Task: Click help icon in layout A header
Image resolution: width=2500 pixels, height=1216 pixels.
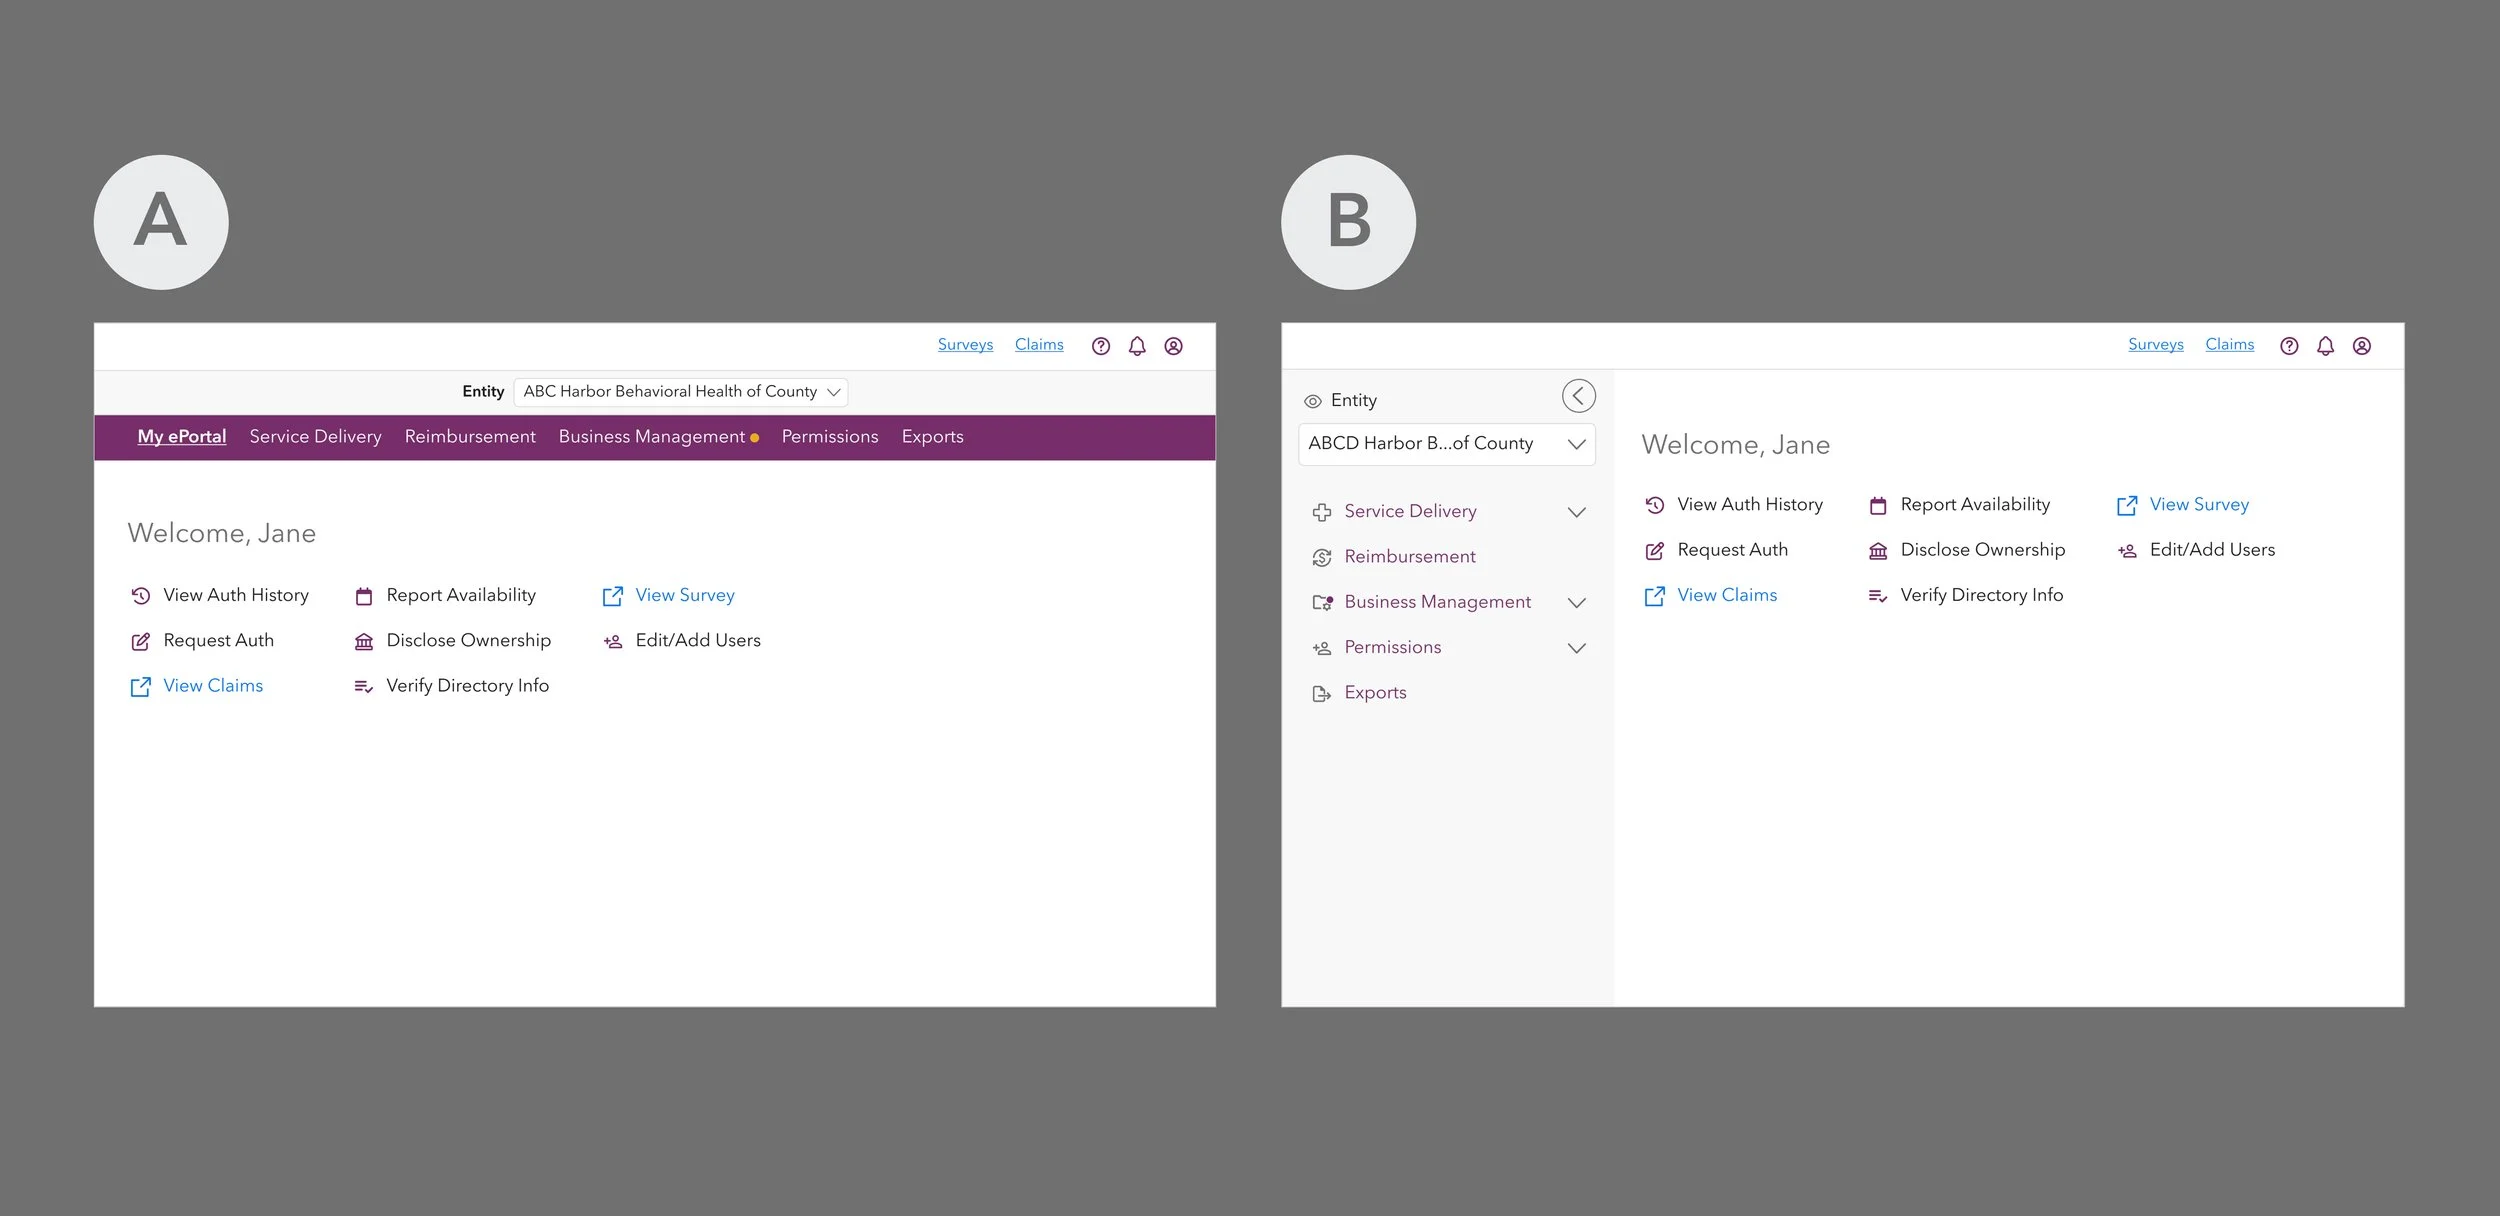Action: tap(1100, 346)
